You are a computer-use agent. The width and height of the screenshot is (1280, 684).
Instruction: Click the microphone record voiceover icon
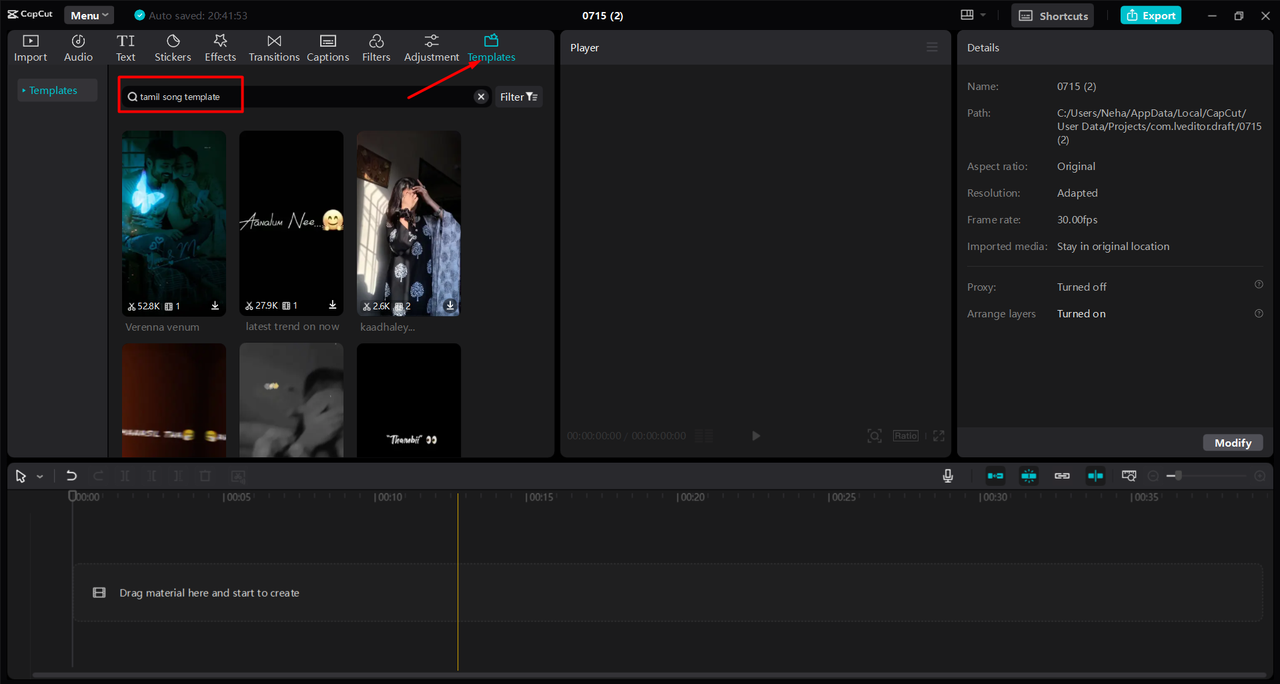[x=948, y=476]
